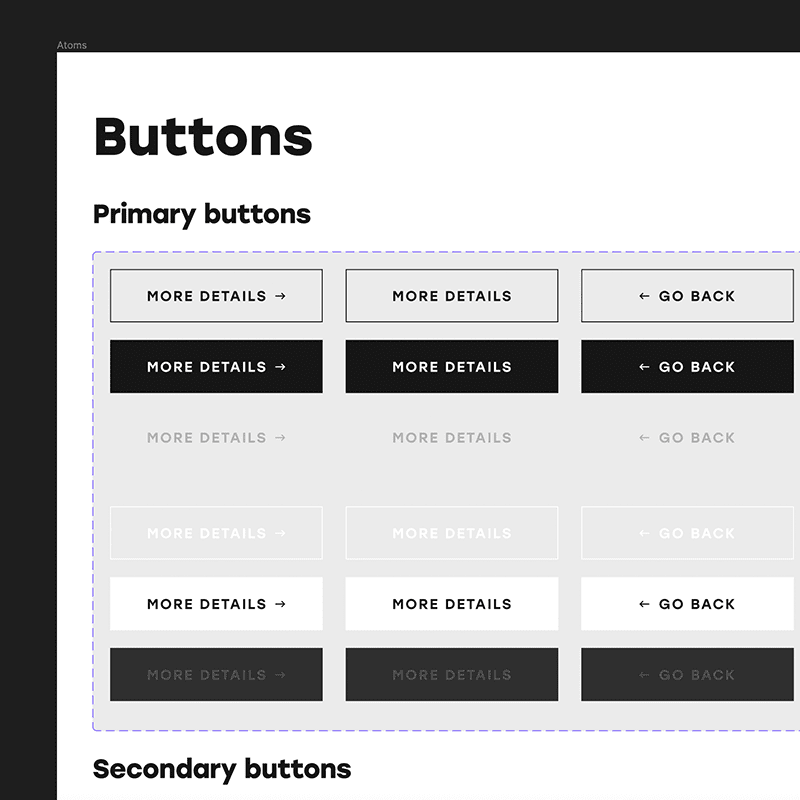Select the white MORE DETAILS → button
Image resolution: width=800 pixels, height=800 pixels.
216,604
